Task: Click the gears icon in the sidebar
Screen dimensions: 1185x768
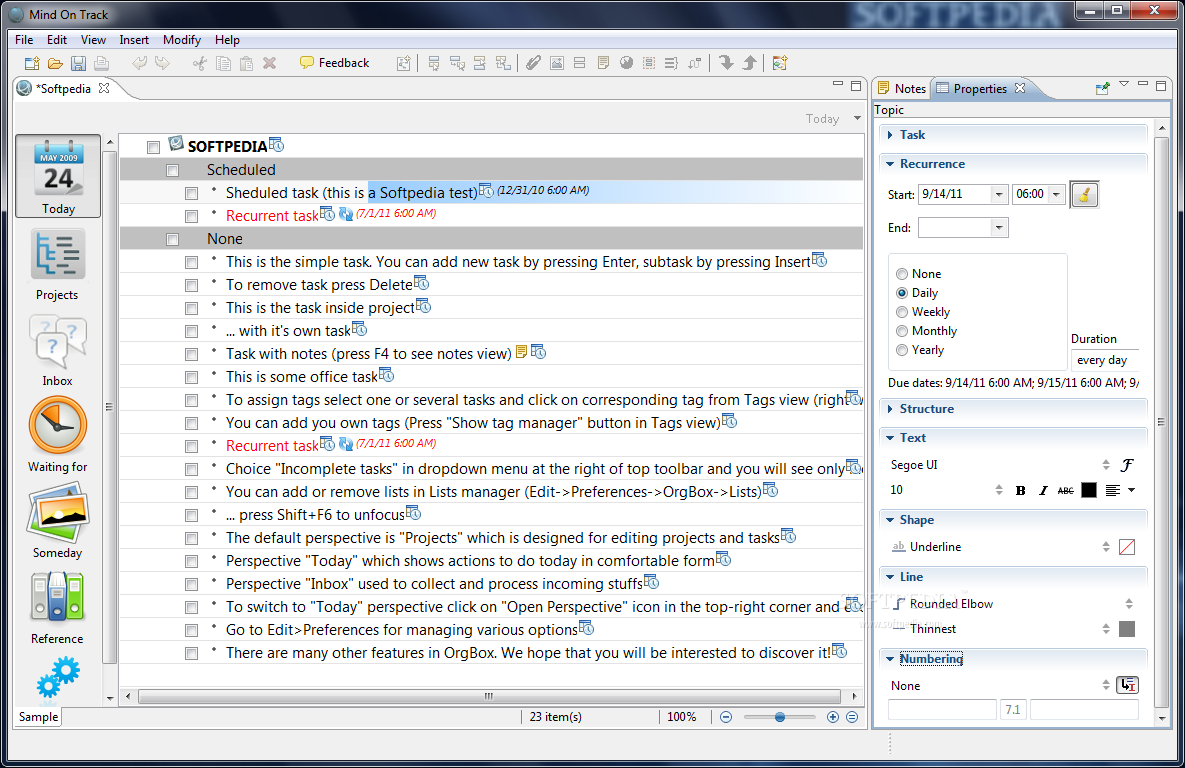Action: point(57,677)
